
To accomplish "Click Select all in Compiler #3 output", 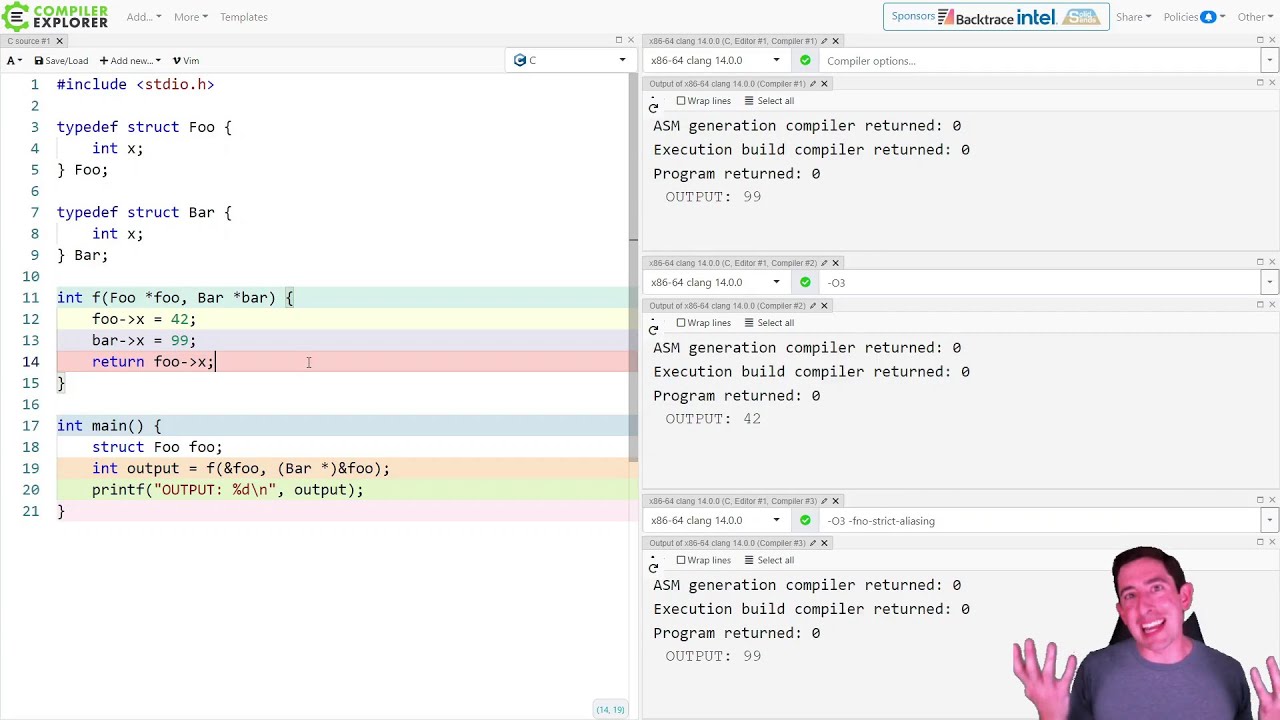I will tap(769, 560).
